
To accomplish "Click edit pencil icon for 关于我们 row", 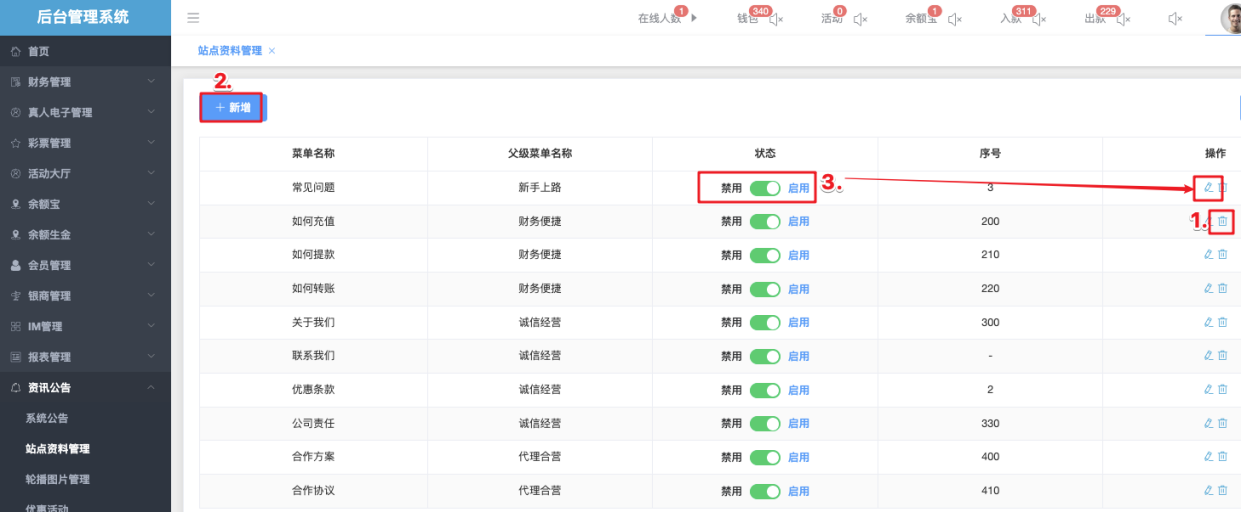I will click(1208, 322).
